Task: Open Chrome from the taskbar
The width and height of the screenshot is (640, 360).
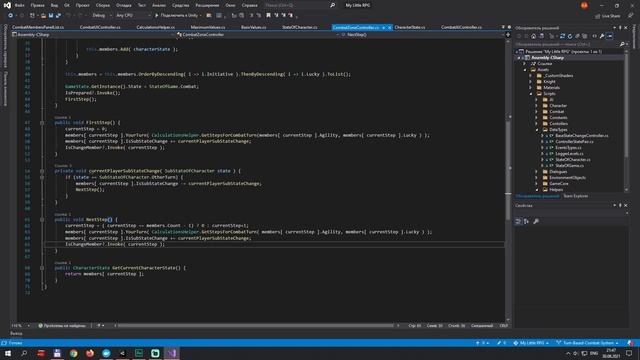Action: point(73,353)
